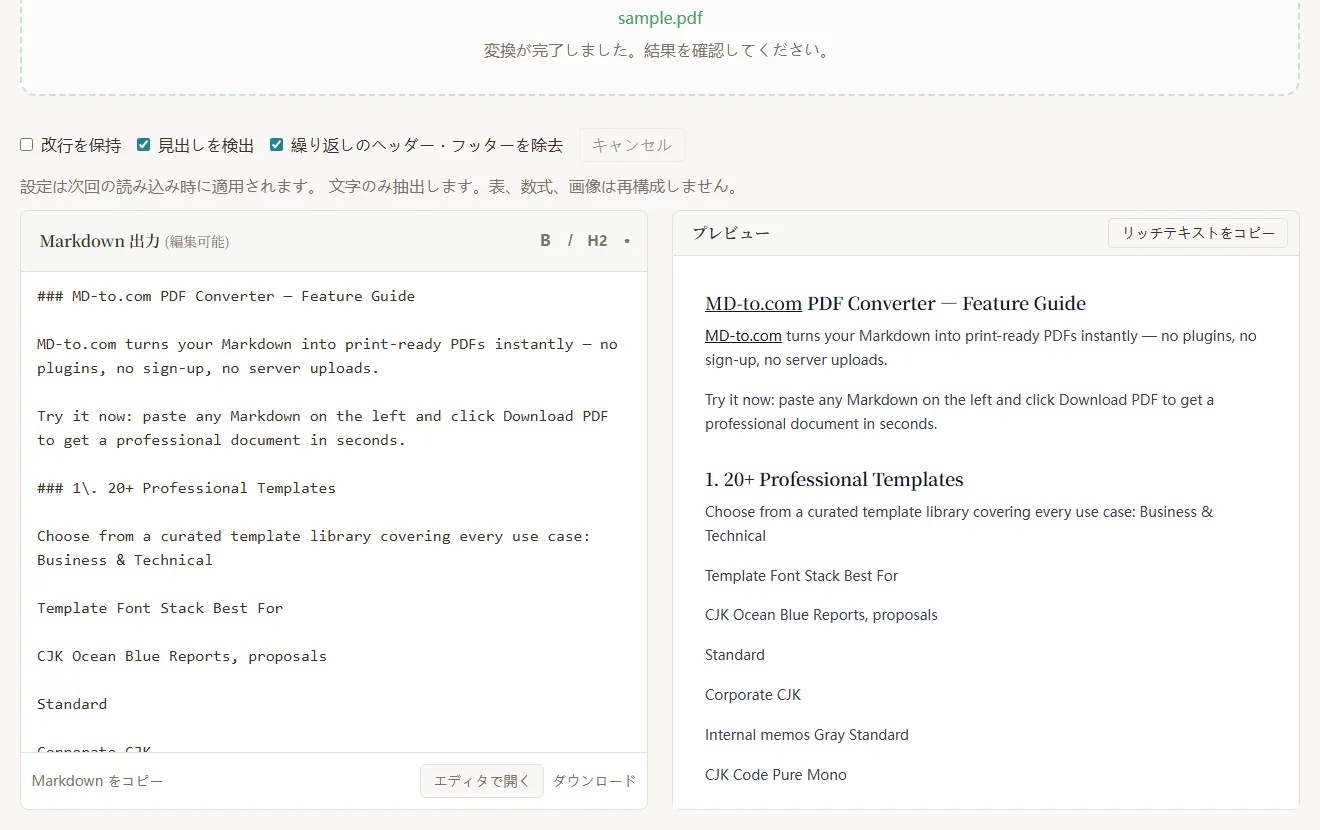Apply bold formatting with the B button
1320x830 pixels.
(x=545, y=241)
